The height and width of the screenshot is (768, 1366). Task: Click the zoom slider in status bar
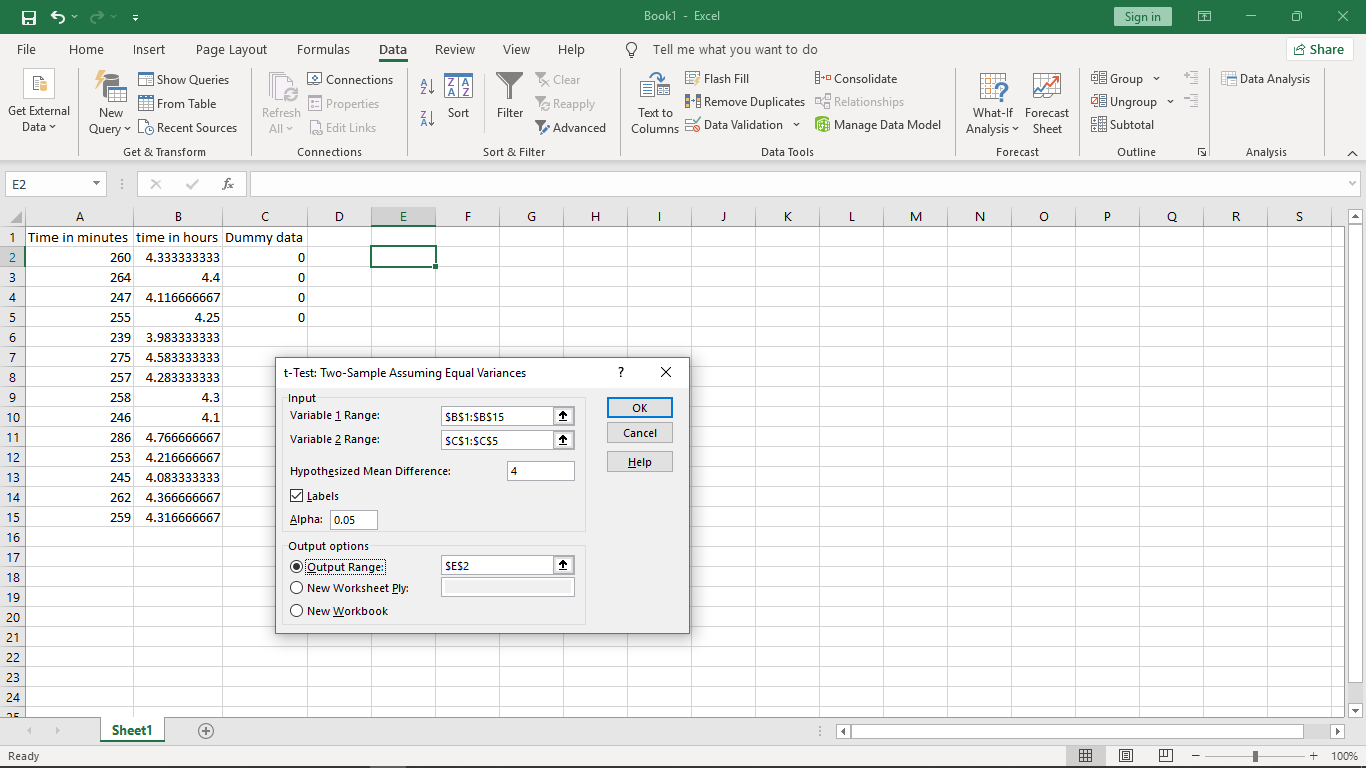point(1255,757)
